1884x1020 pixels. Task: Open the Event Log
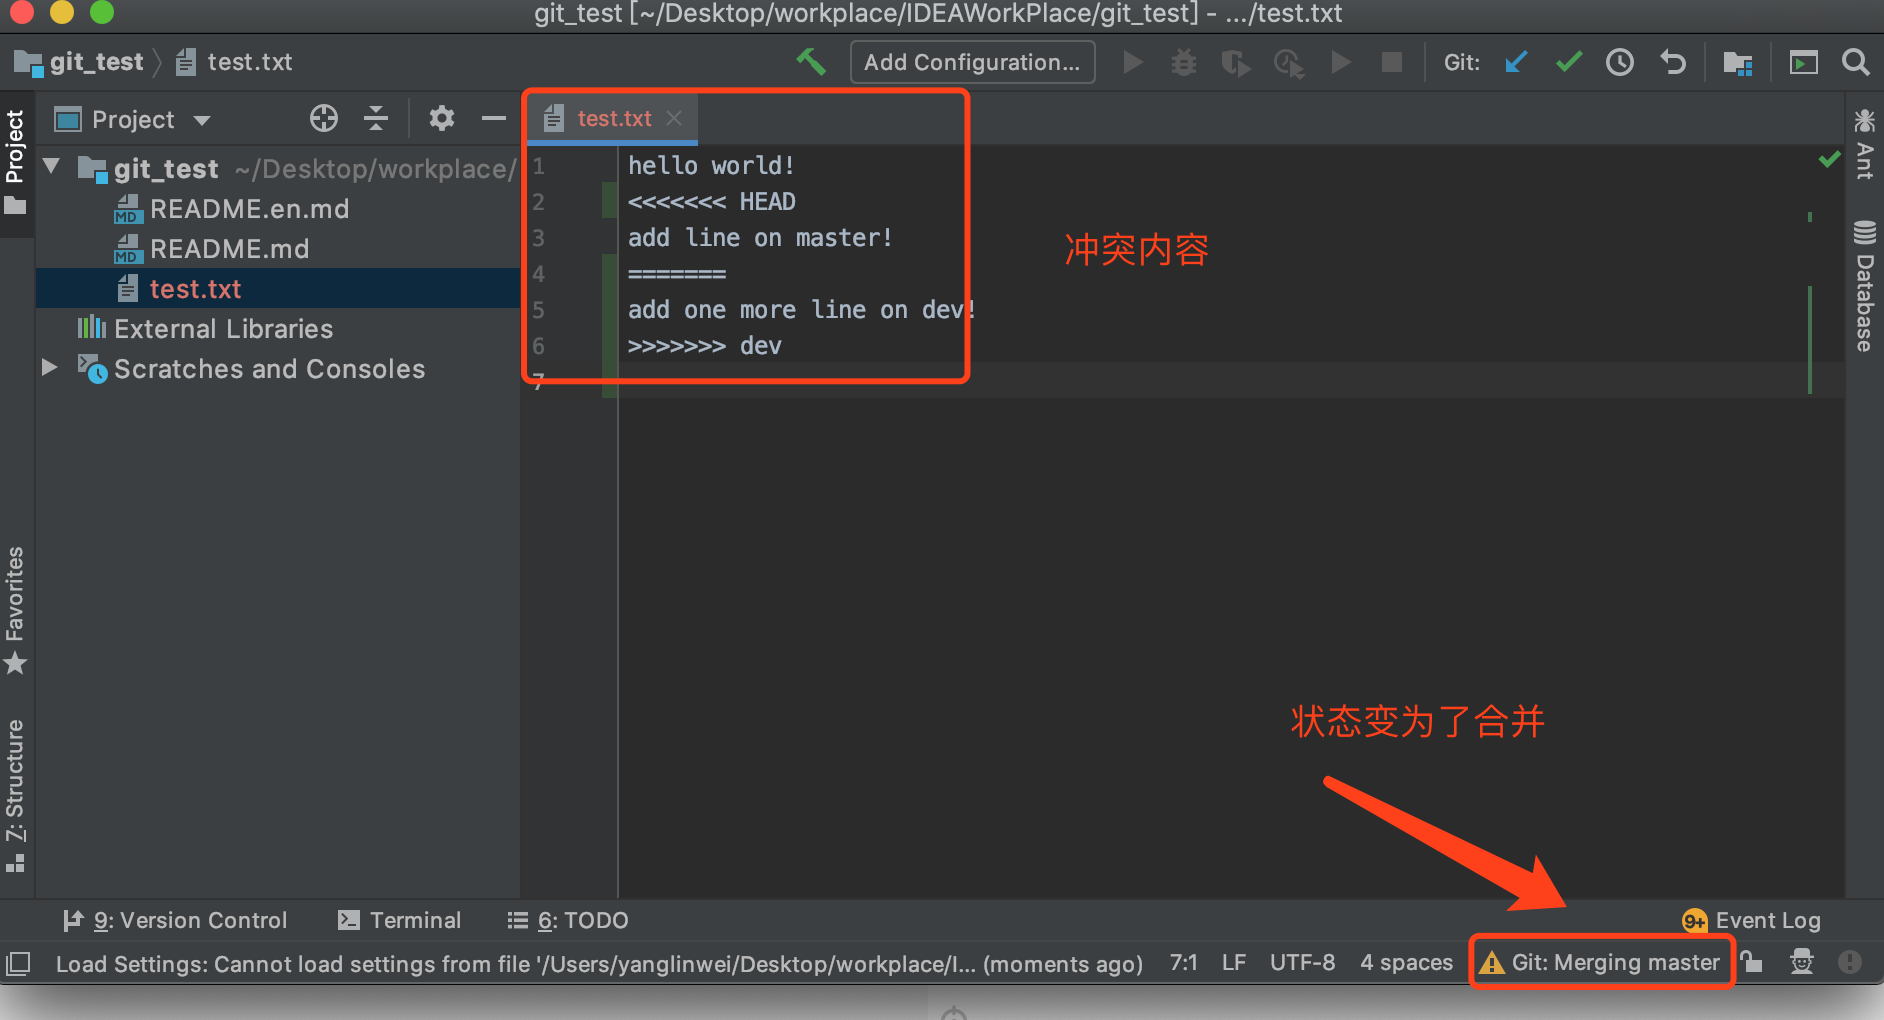(1751, 920)
